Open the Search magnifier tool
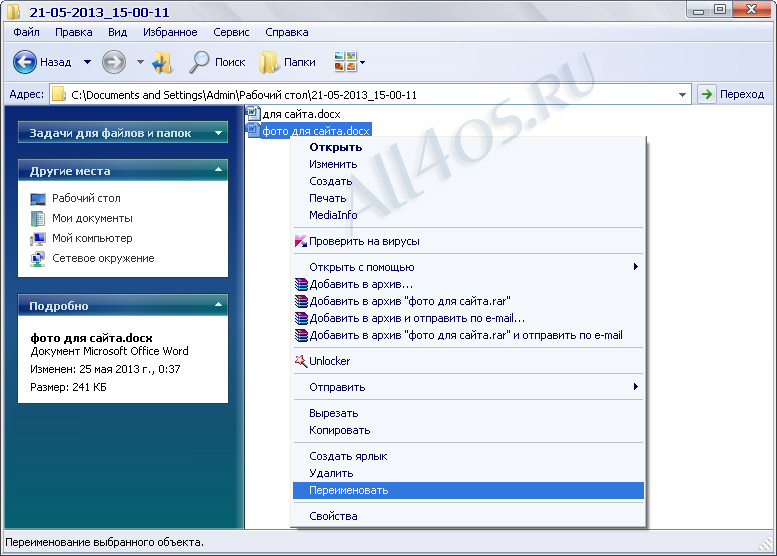Viewport: 777px width, 556px height. (x=199, y=62)
